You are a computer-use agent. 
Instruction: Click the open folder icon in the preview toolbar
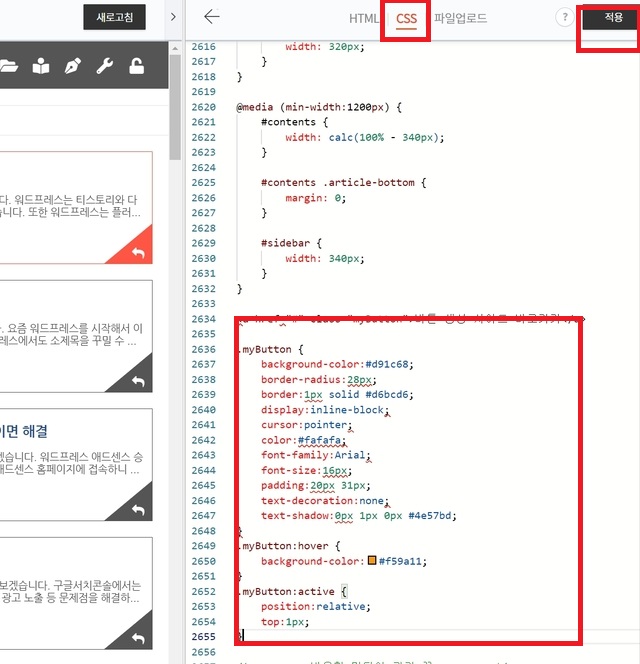pos(8,66)
